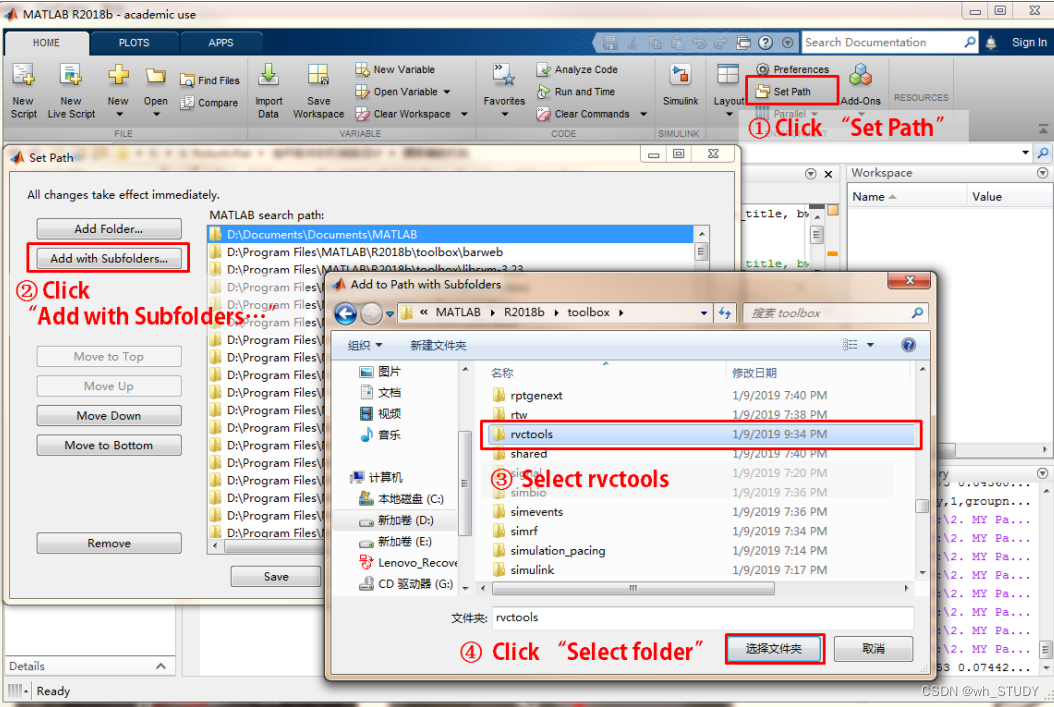1054x707 pixels.
Task: Click Add Folder... button
Action: [x=109, y=228]
